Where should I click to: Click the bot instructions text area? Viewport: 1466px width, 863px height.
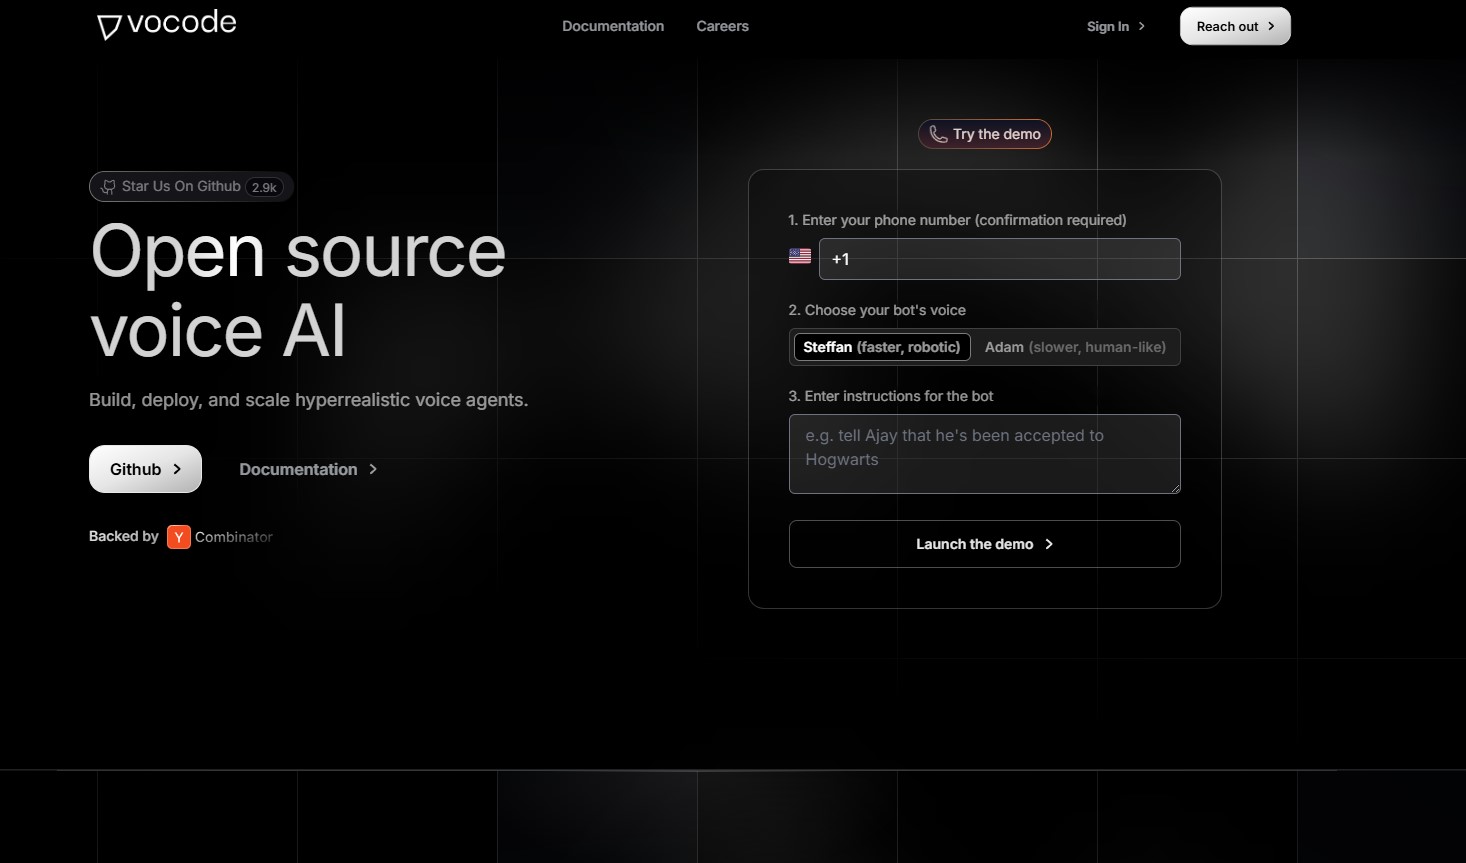[x=984, y=453]
